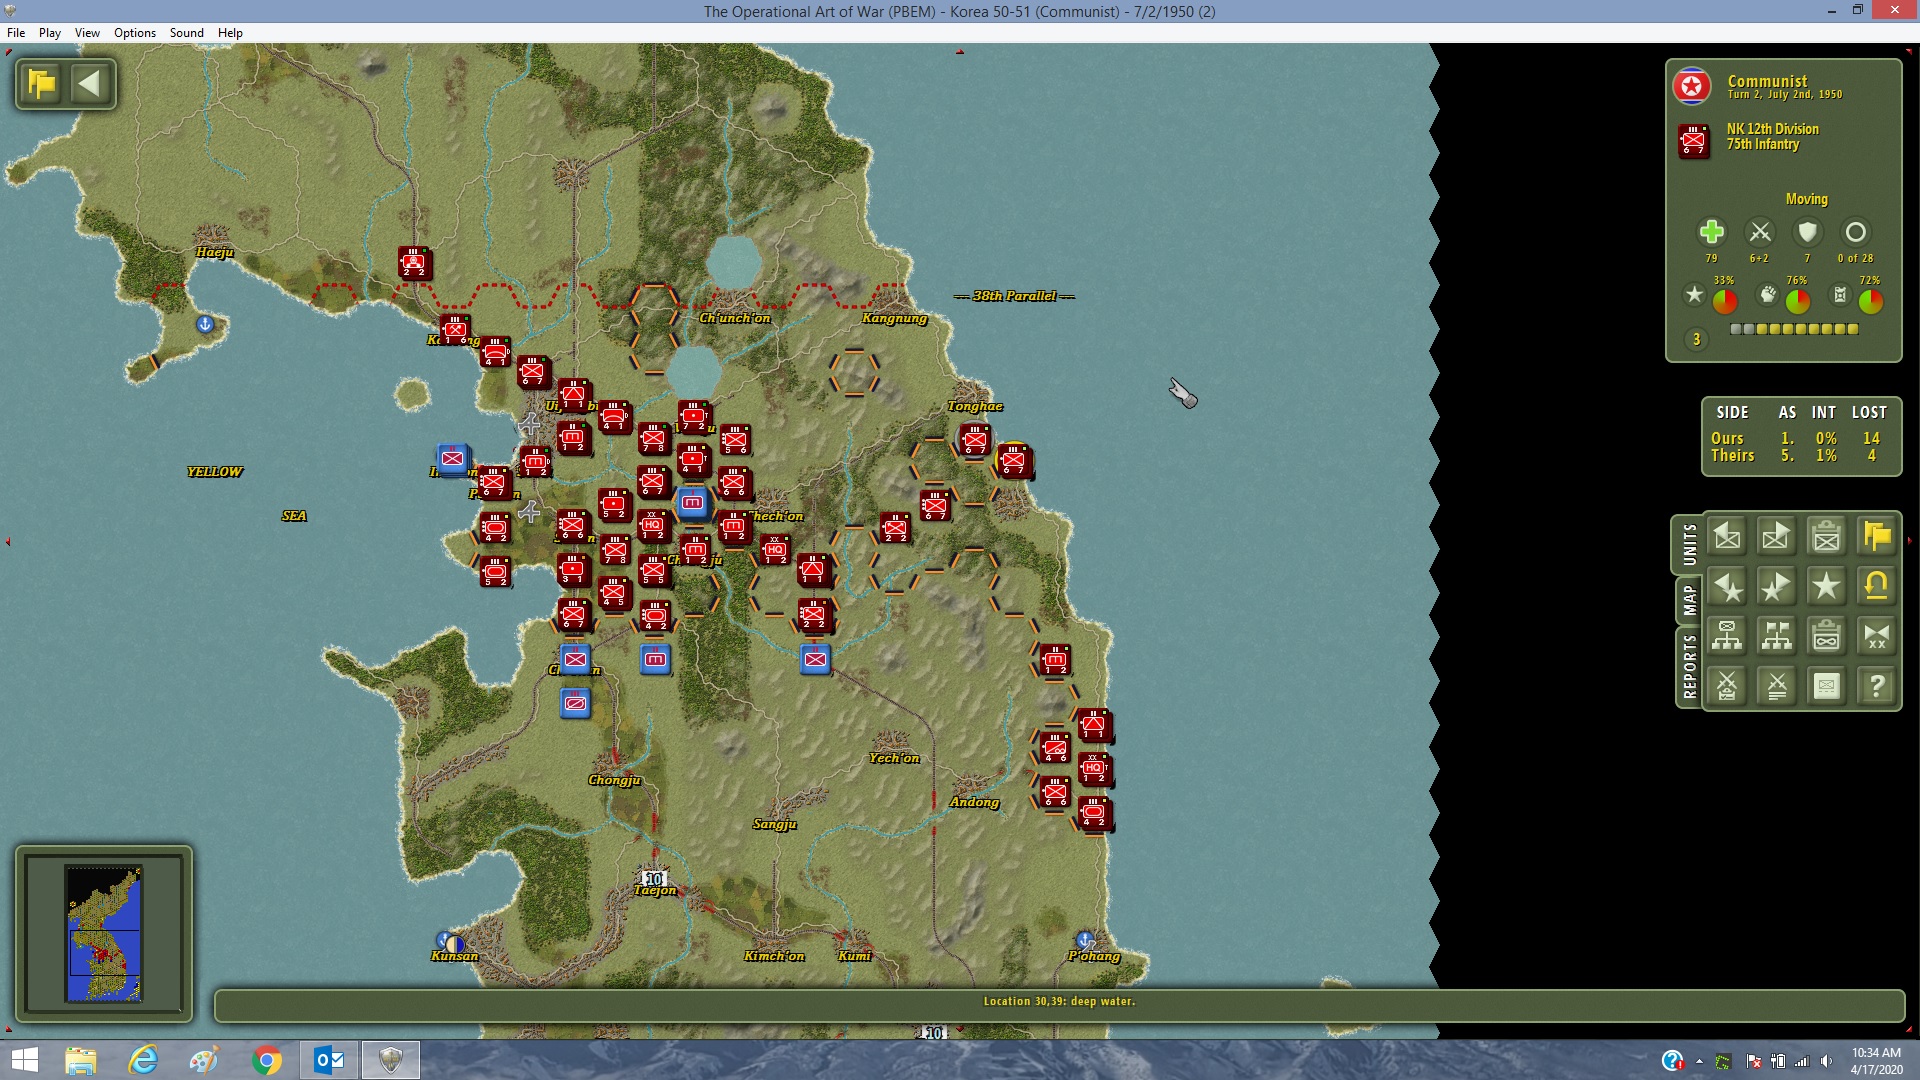Click the yellow flags icon at top-left
Screen dimensions: 1920x1080
(x=42, y=83)
